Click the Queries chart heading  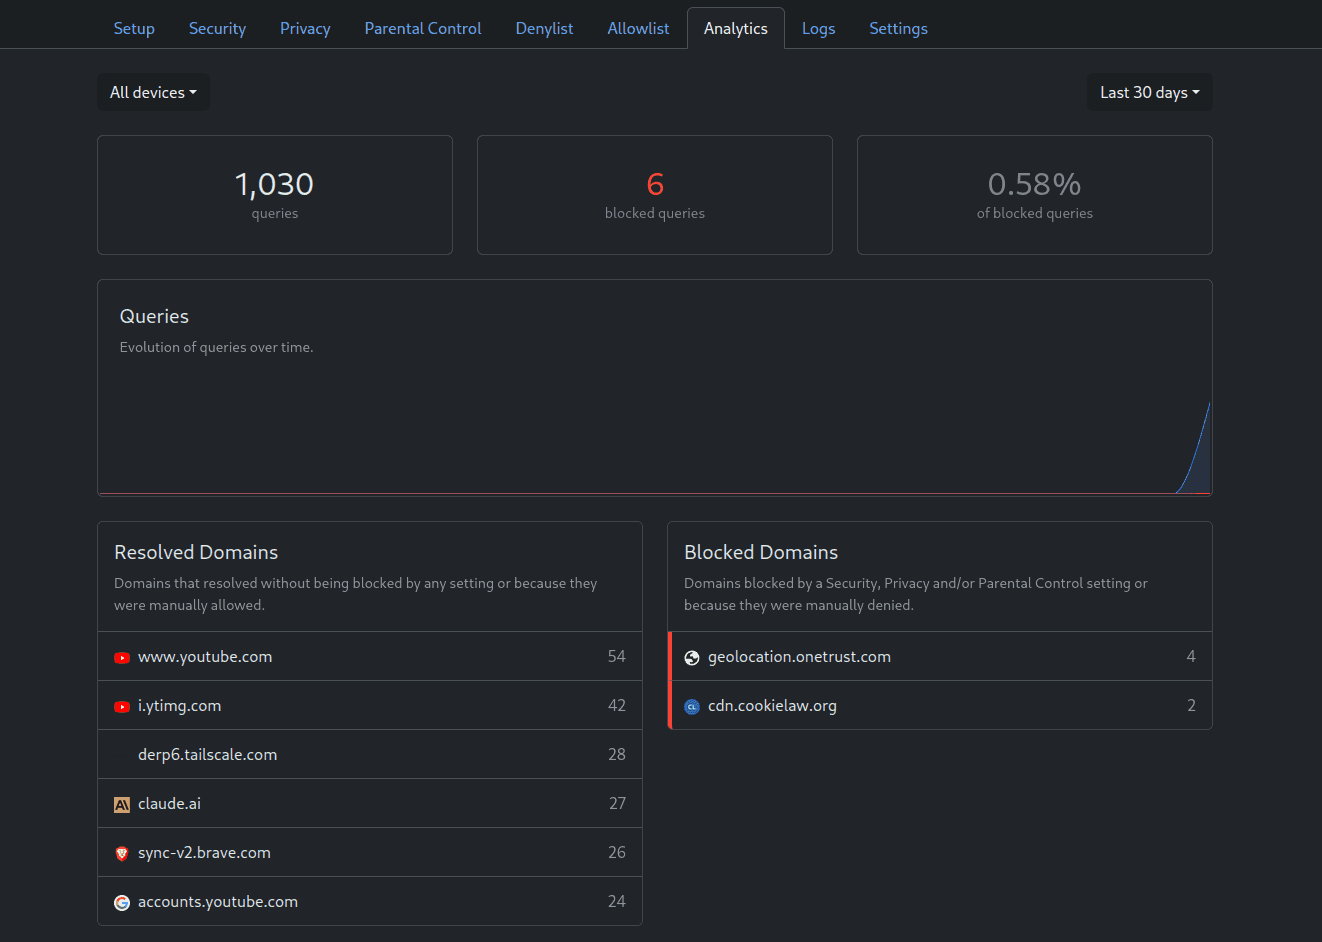(154, 316)
